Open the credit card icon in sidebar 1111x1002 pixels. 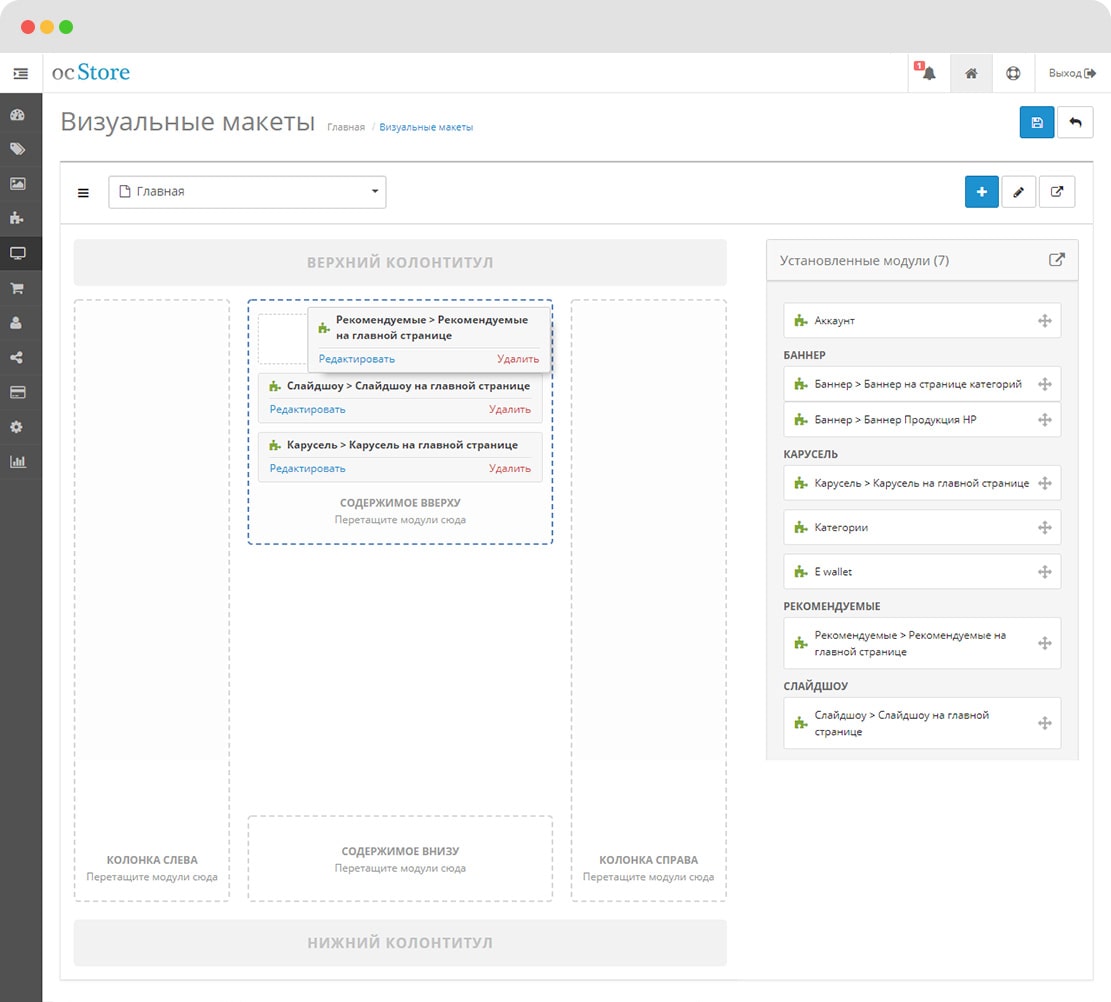(x=18, y=392)
